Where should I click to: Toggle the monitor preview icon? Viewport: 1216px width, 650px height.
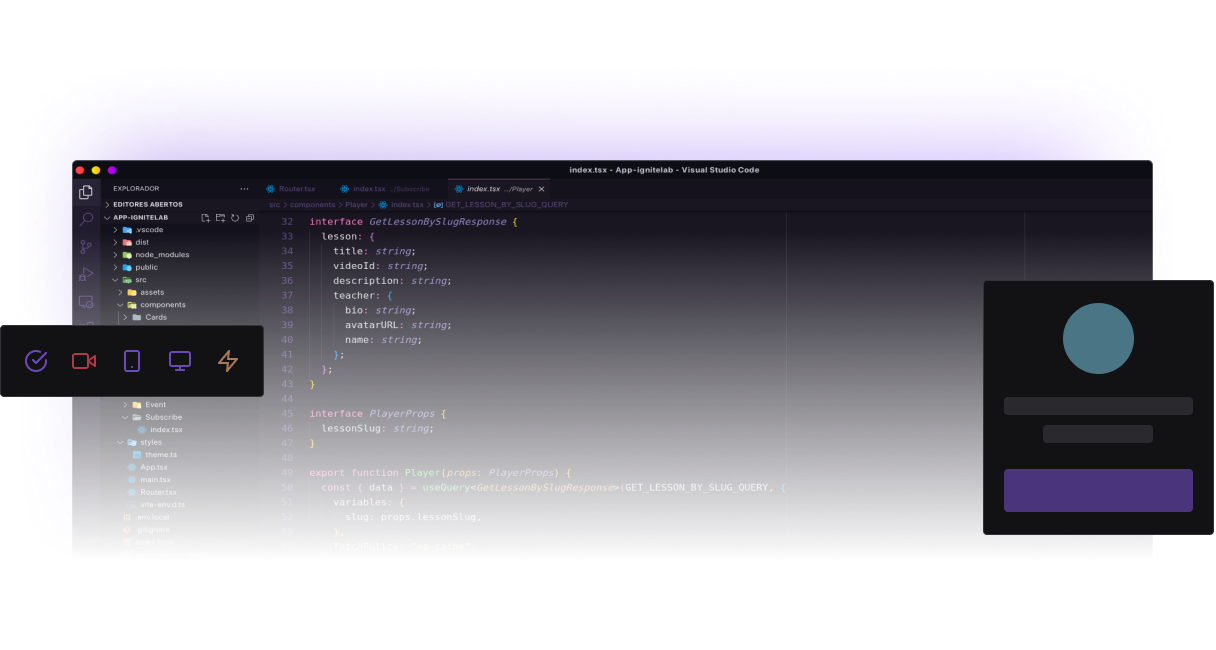point(180,361)
